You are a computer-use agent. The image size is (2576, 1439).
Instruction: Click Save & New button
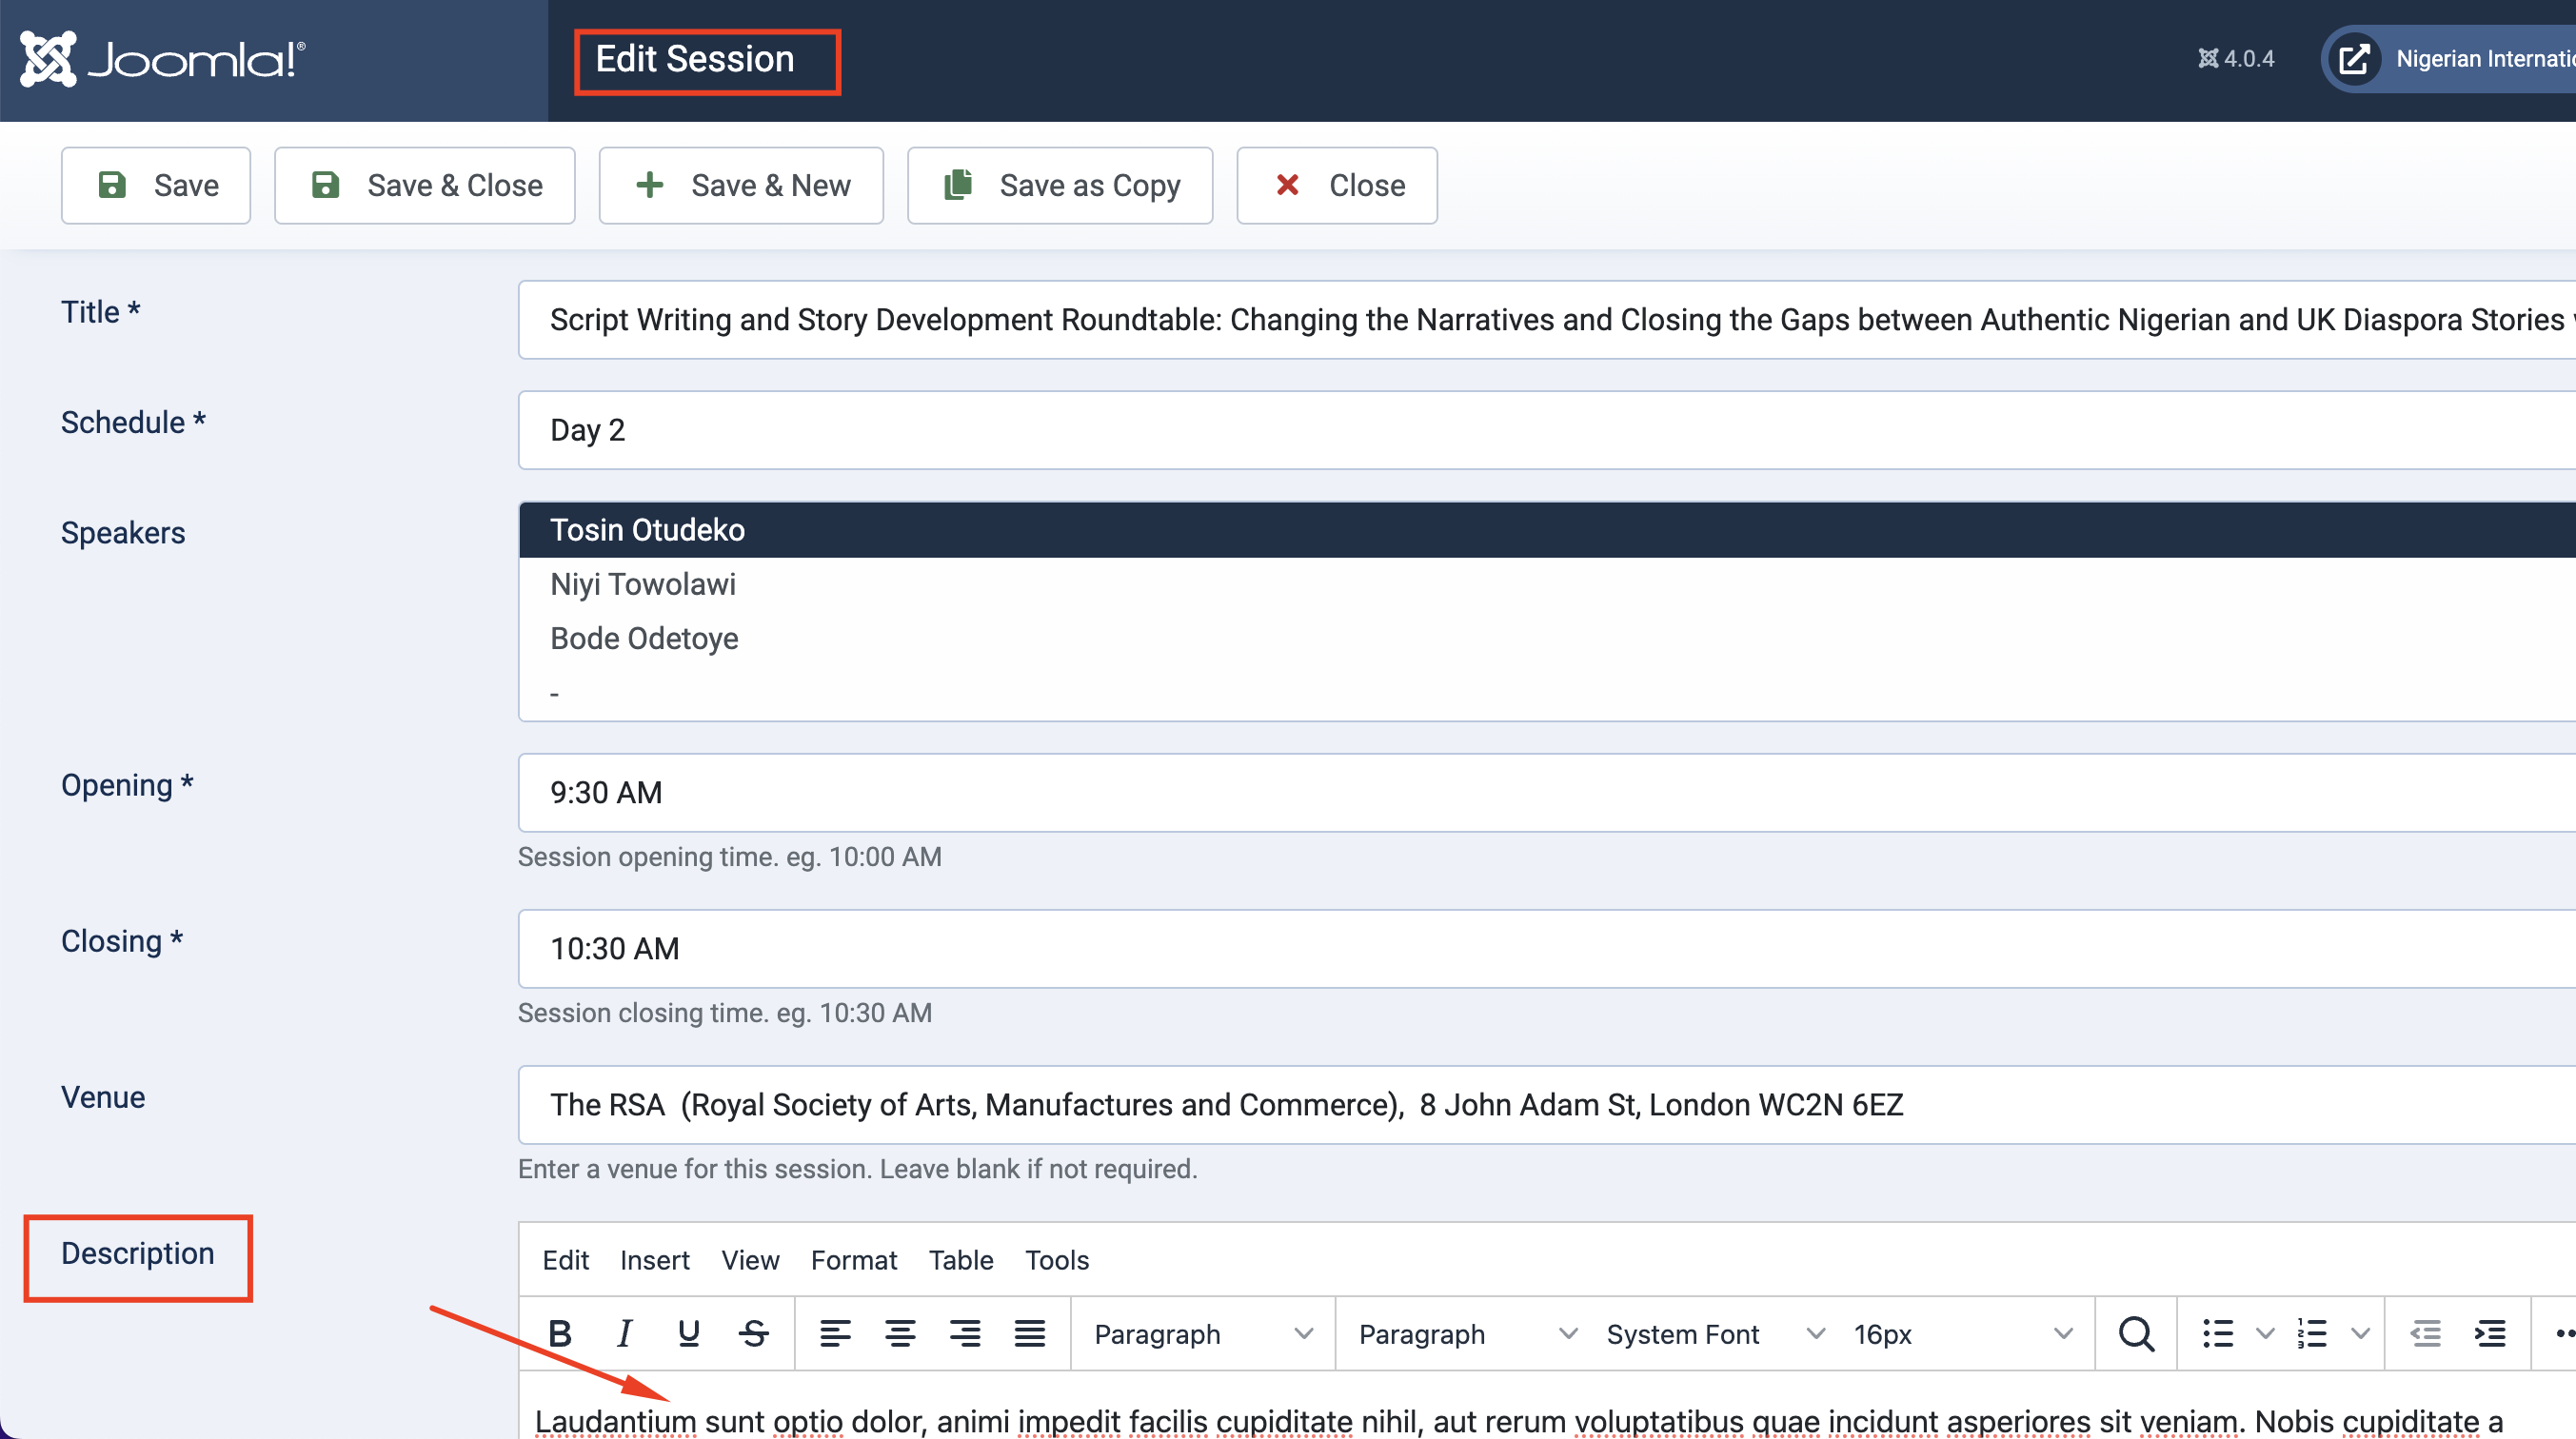[741, 185]
